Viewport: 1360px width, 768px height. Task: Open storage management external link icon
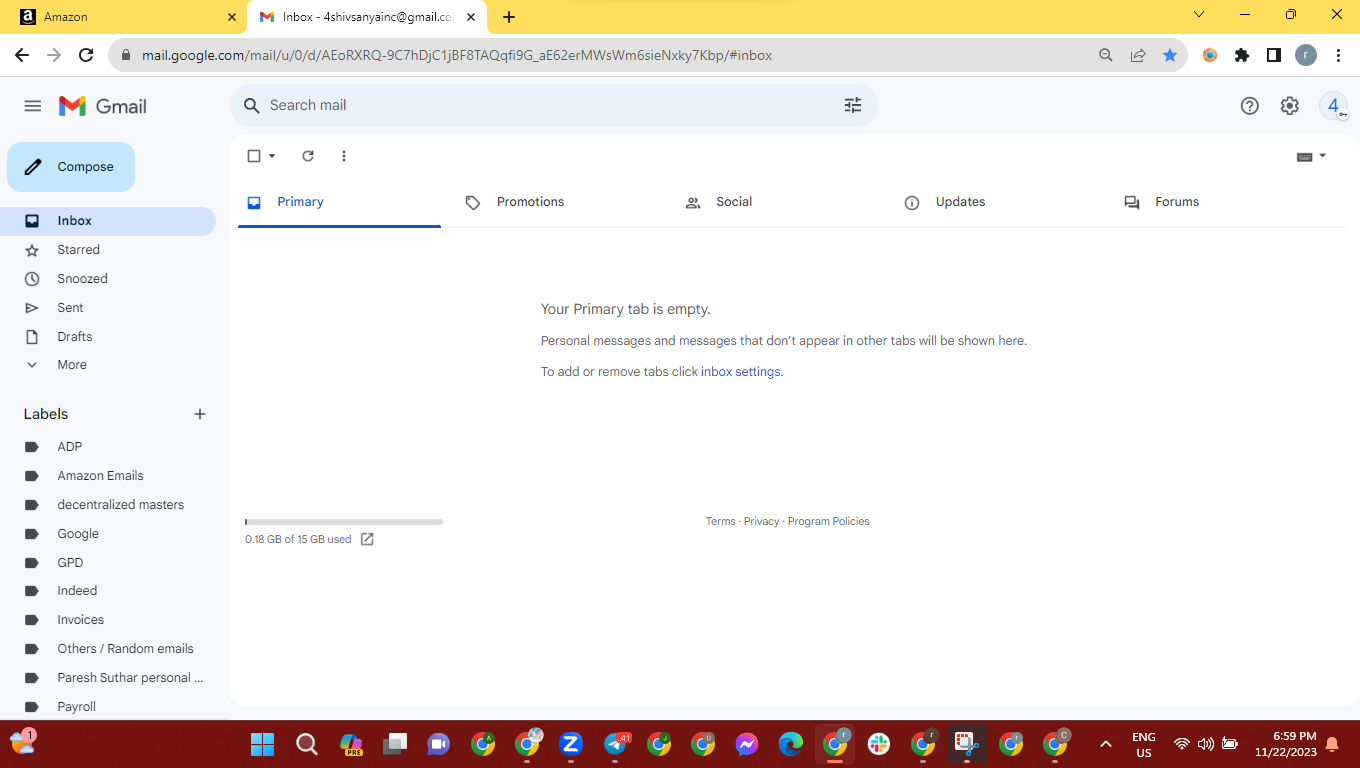click(367, 539)
